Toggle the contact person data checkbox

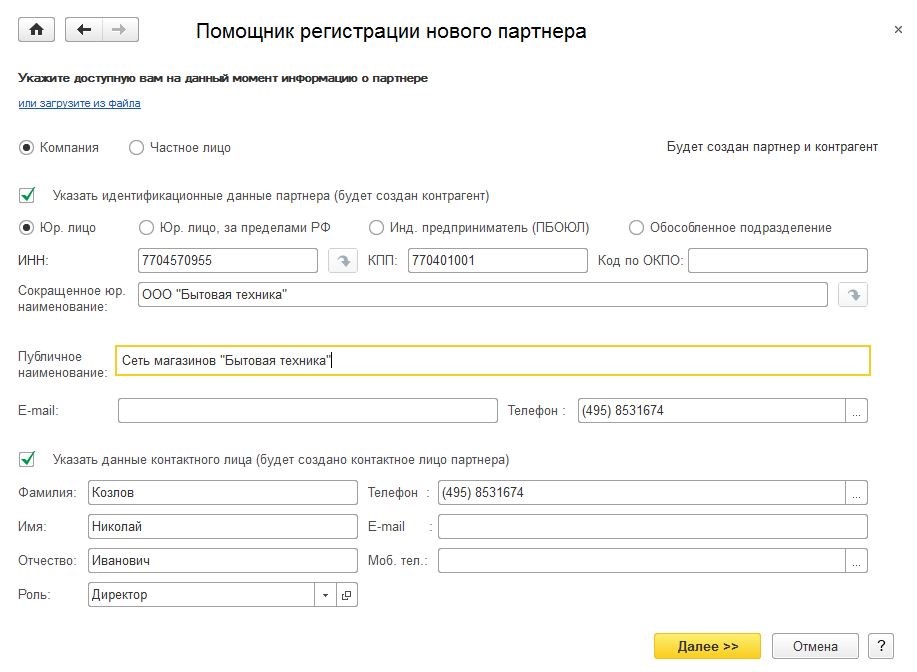pos(27,459)
